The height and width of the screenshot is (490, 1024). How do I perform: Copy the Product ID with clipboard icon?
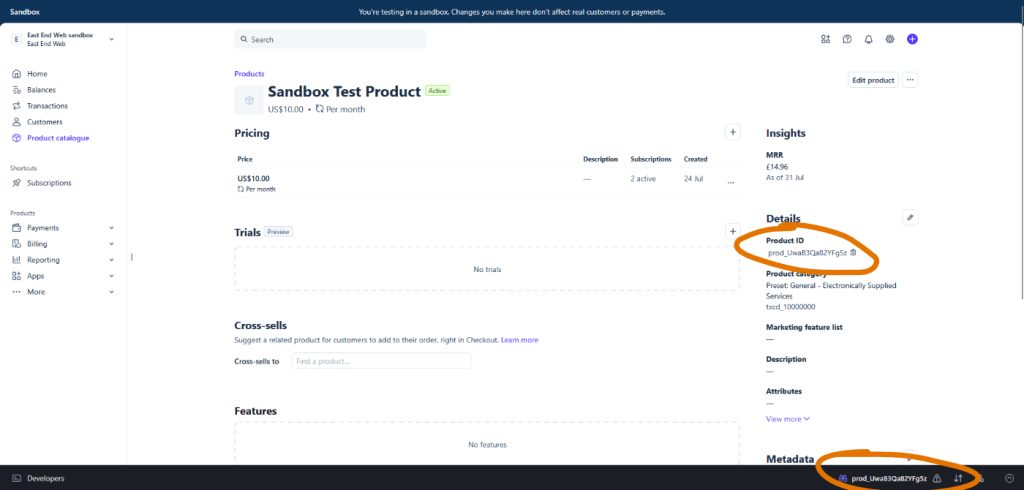tap(853, 252)
